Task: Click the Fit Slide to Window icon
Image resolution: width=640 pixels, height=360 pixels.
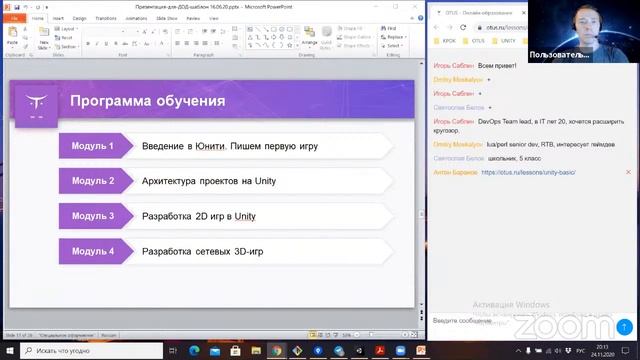Action: (413, 335)
